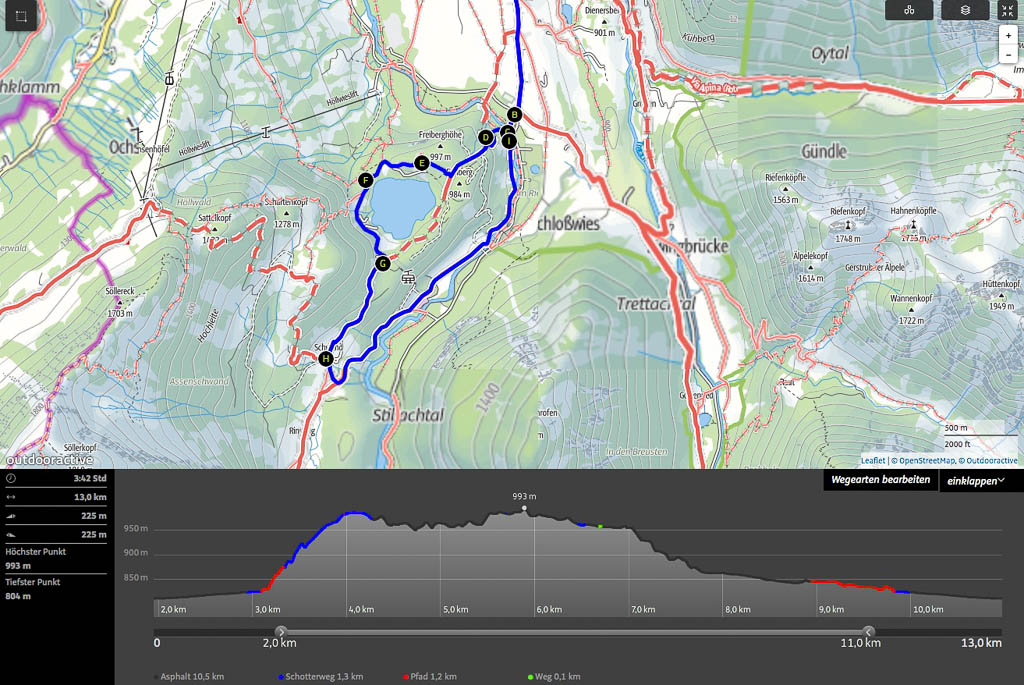Screen dimensions: 1024x685
Task: Zoom out the map with minus
Action: tap(1008, 54)
